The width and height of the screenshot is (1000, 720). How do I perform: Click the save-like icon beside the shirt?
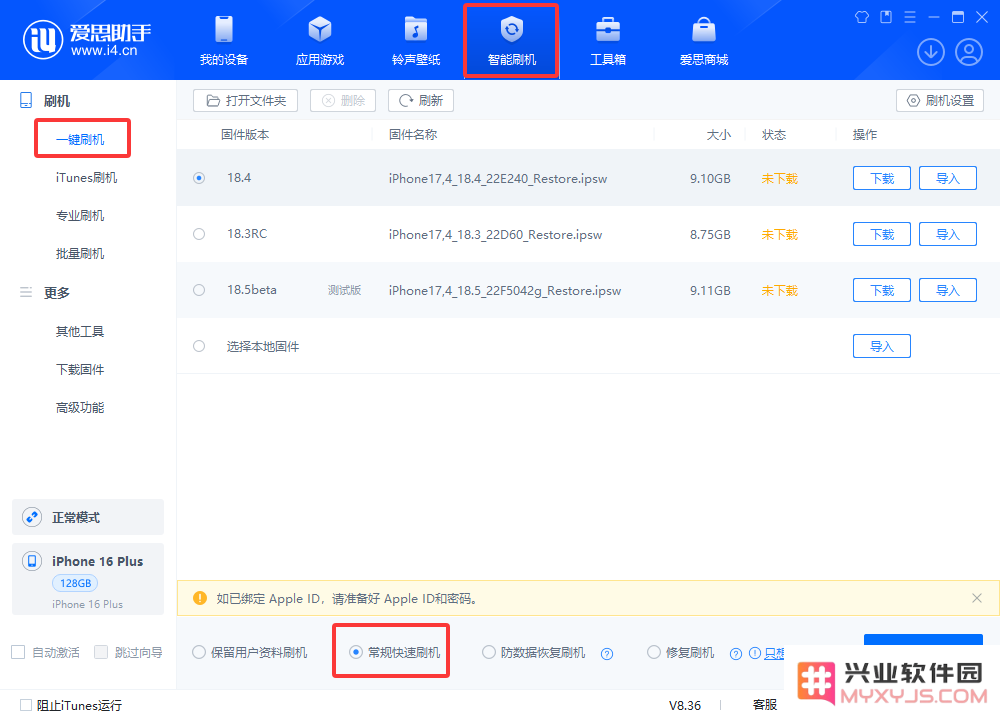pyautogui.click(x=886, y=17)
